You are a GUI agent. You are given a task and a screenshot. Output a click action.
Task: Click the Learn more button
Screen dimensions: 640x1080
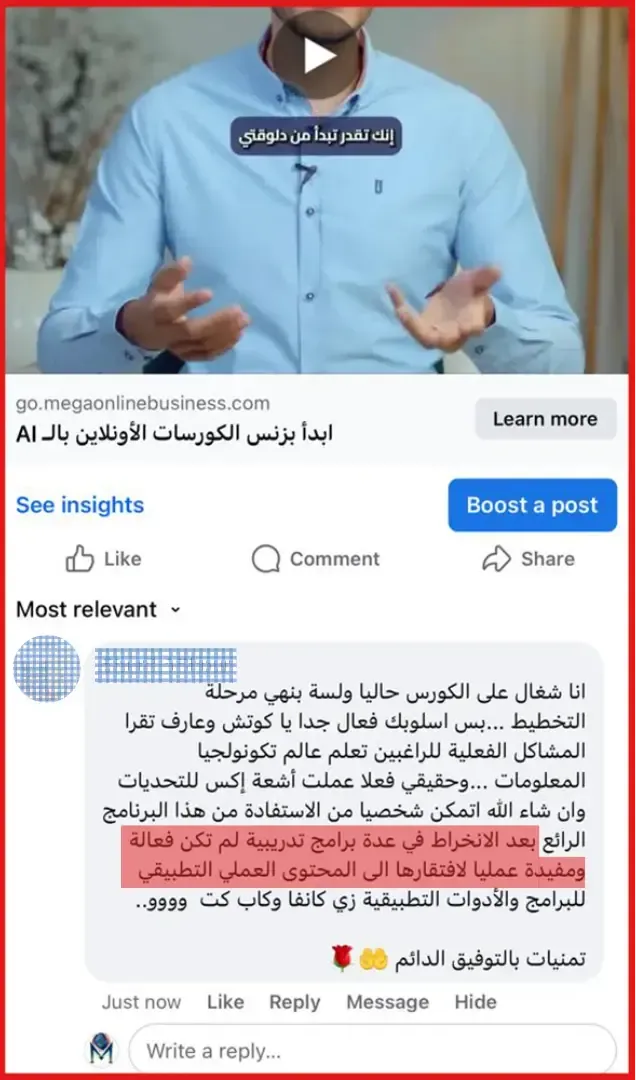[x=546, y=419]
